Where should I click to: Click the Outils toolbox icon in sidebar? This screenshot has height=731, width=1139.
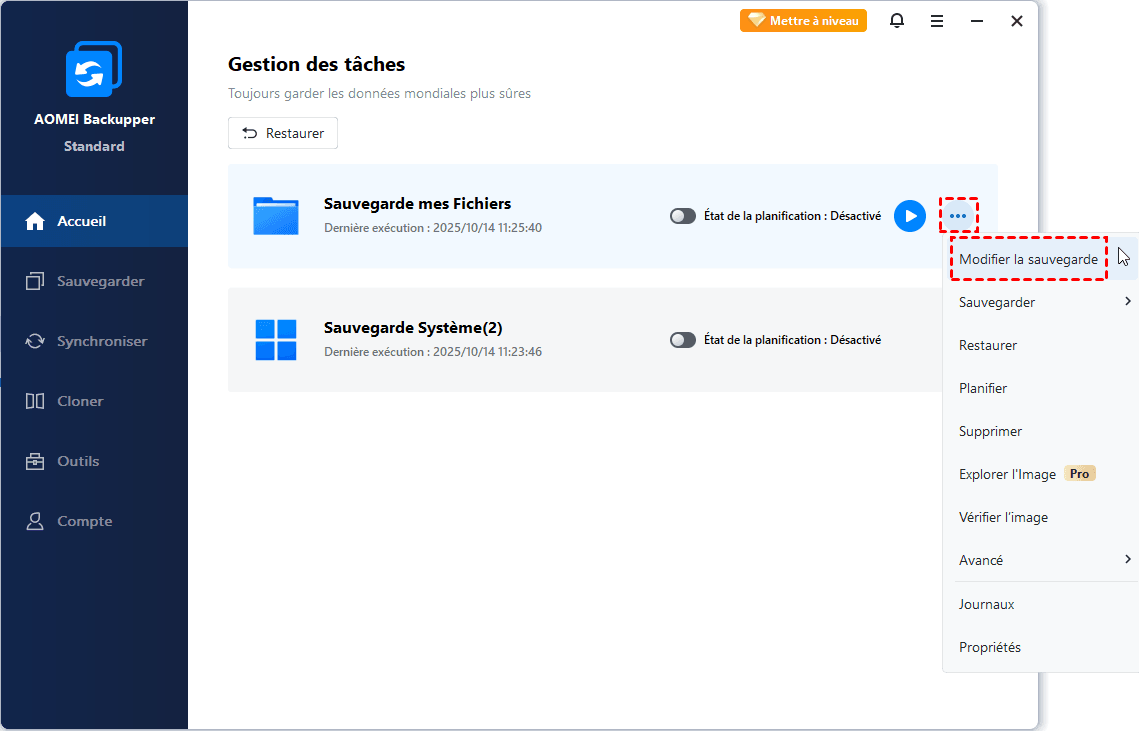tap(35, 461)
